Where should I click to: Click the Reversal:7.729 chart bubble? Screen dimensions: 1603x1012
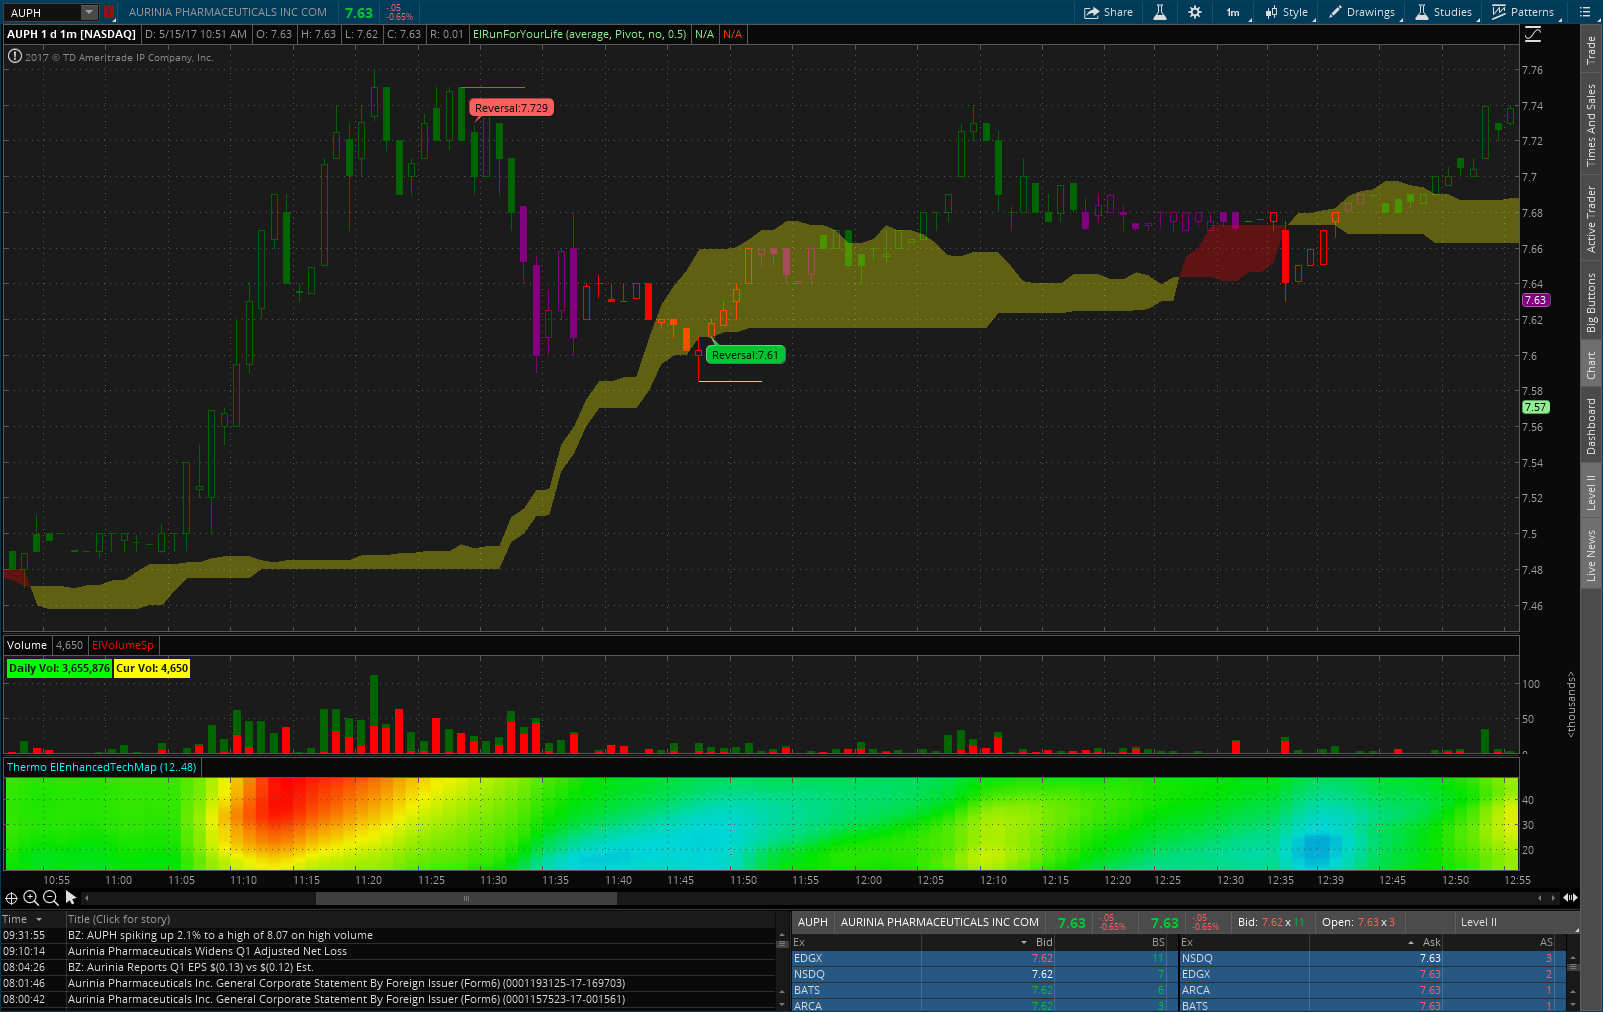[511, 108]
